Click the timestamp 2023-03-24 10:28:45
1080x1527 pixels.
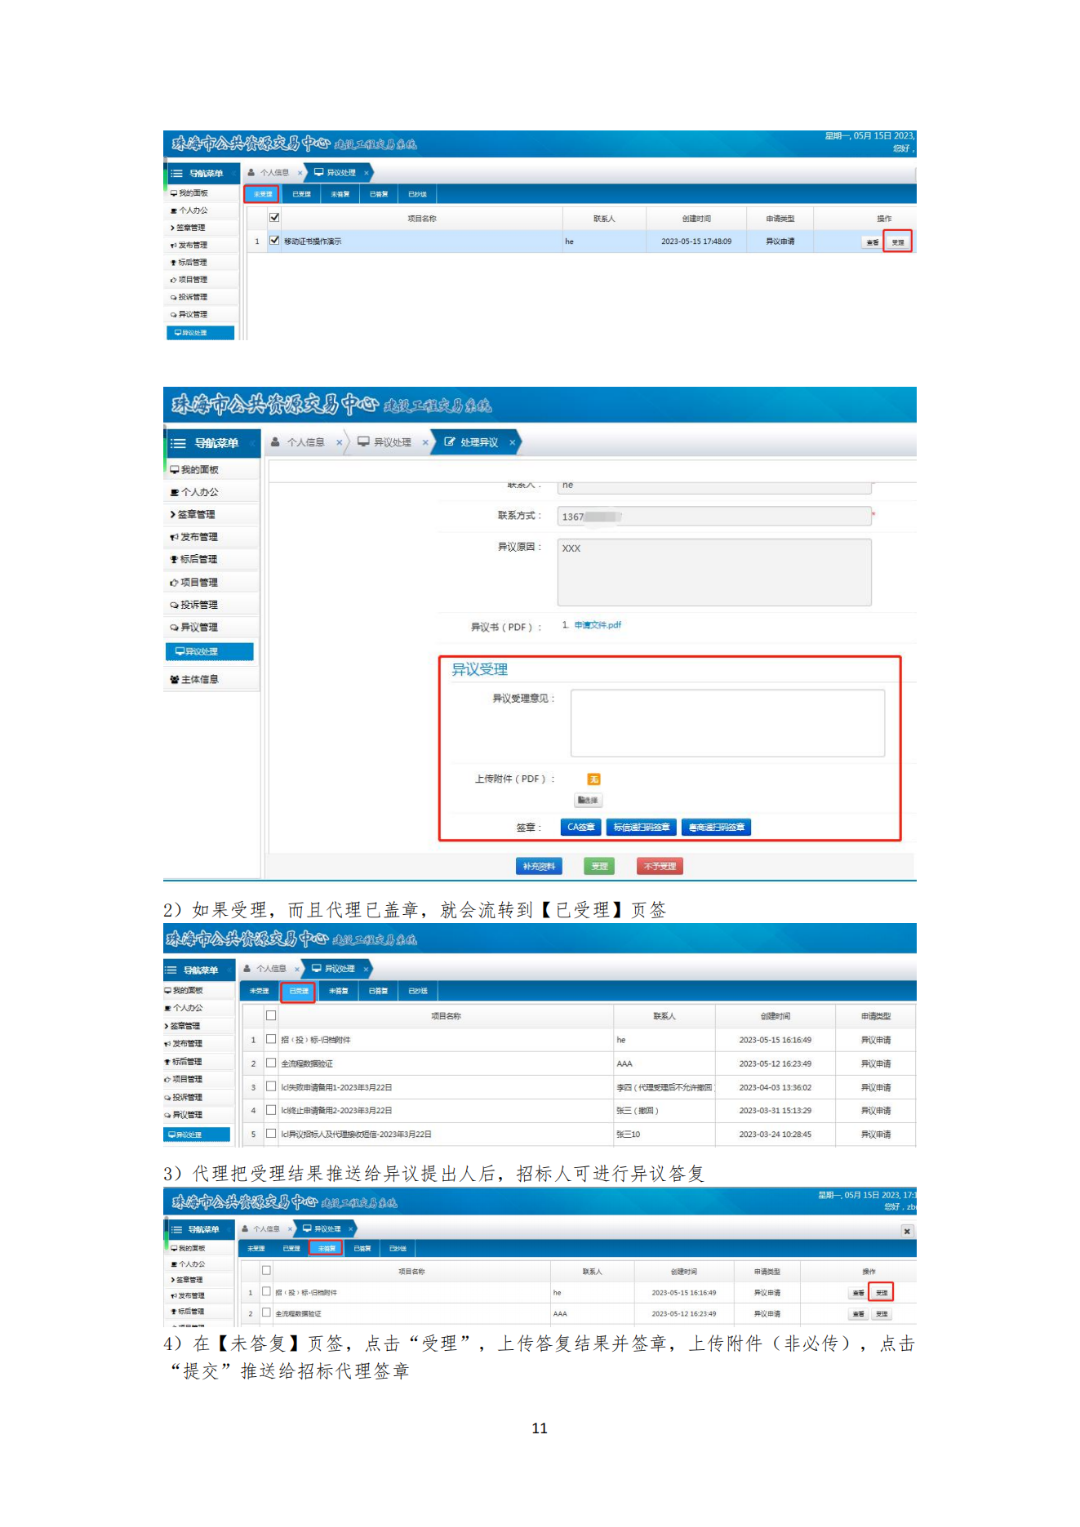point(775,1134)
